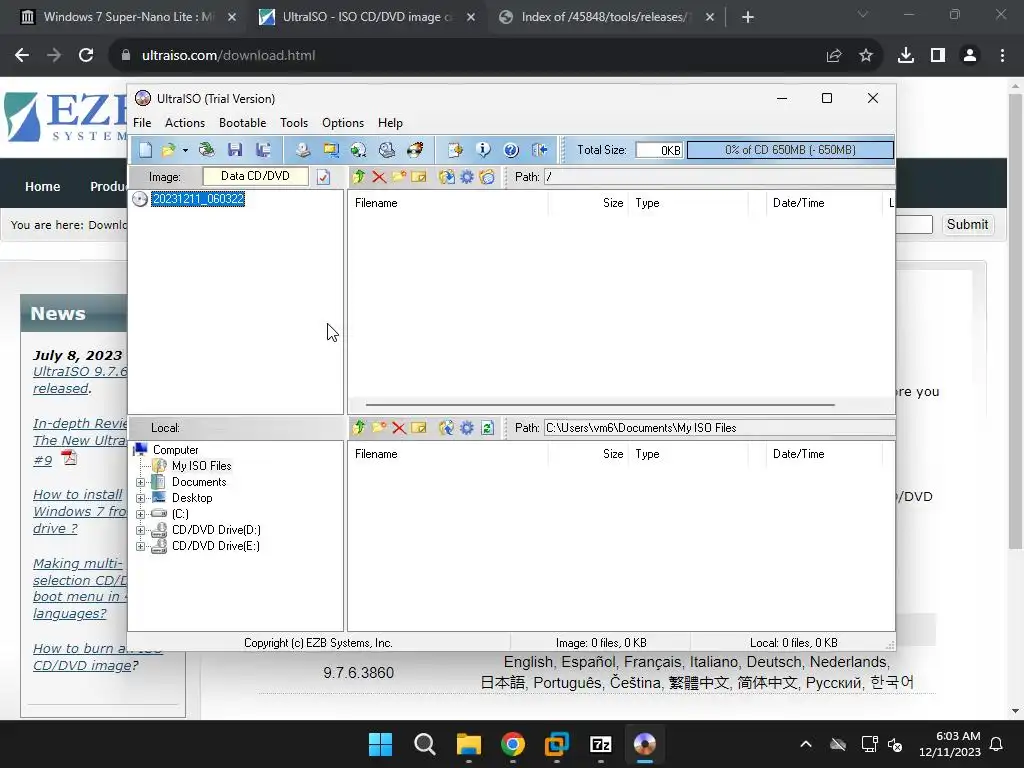Click the Open CD/DVD disc icon in toolbar
The image size is (1024, 768).
click(206, 150)
